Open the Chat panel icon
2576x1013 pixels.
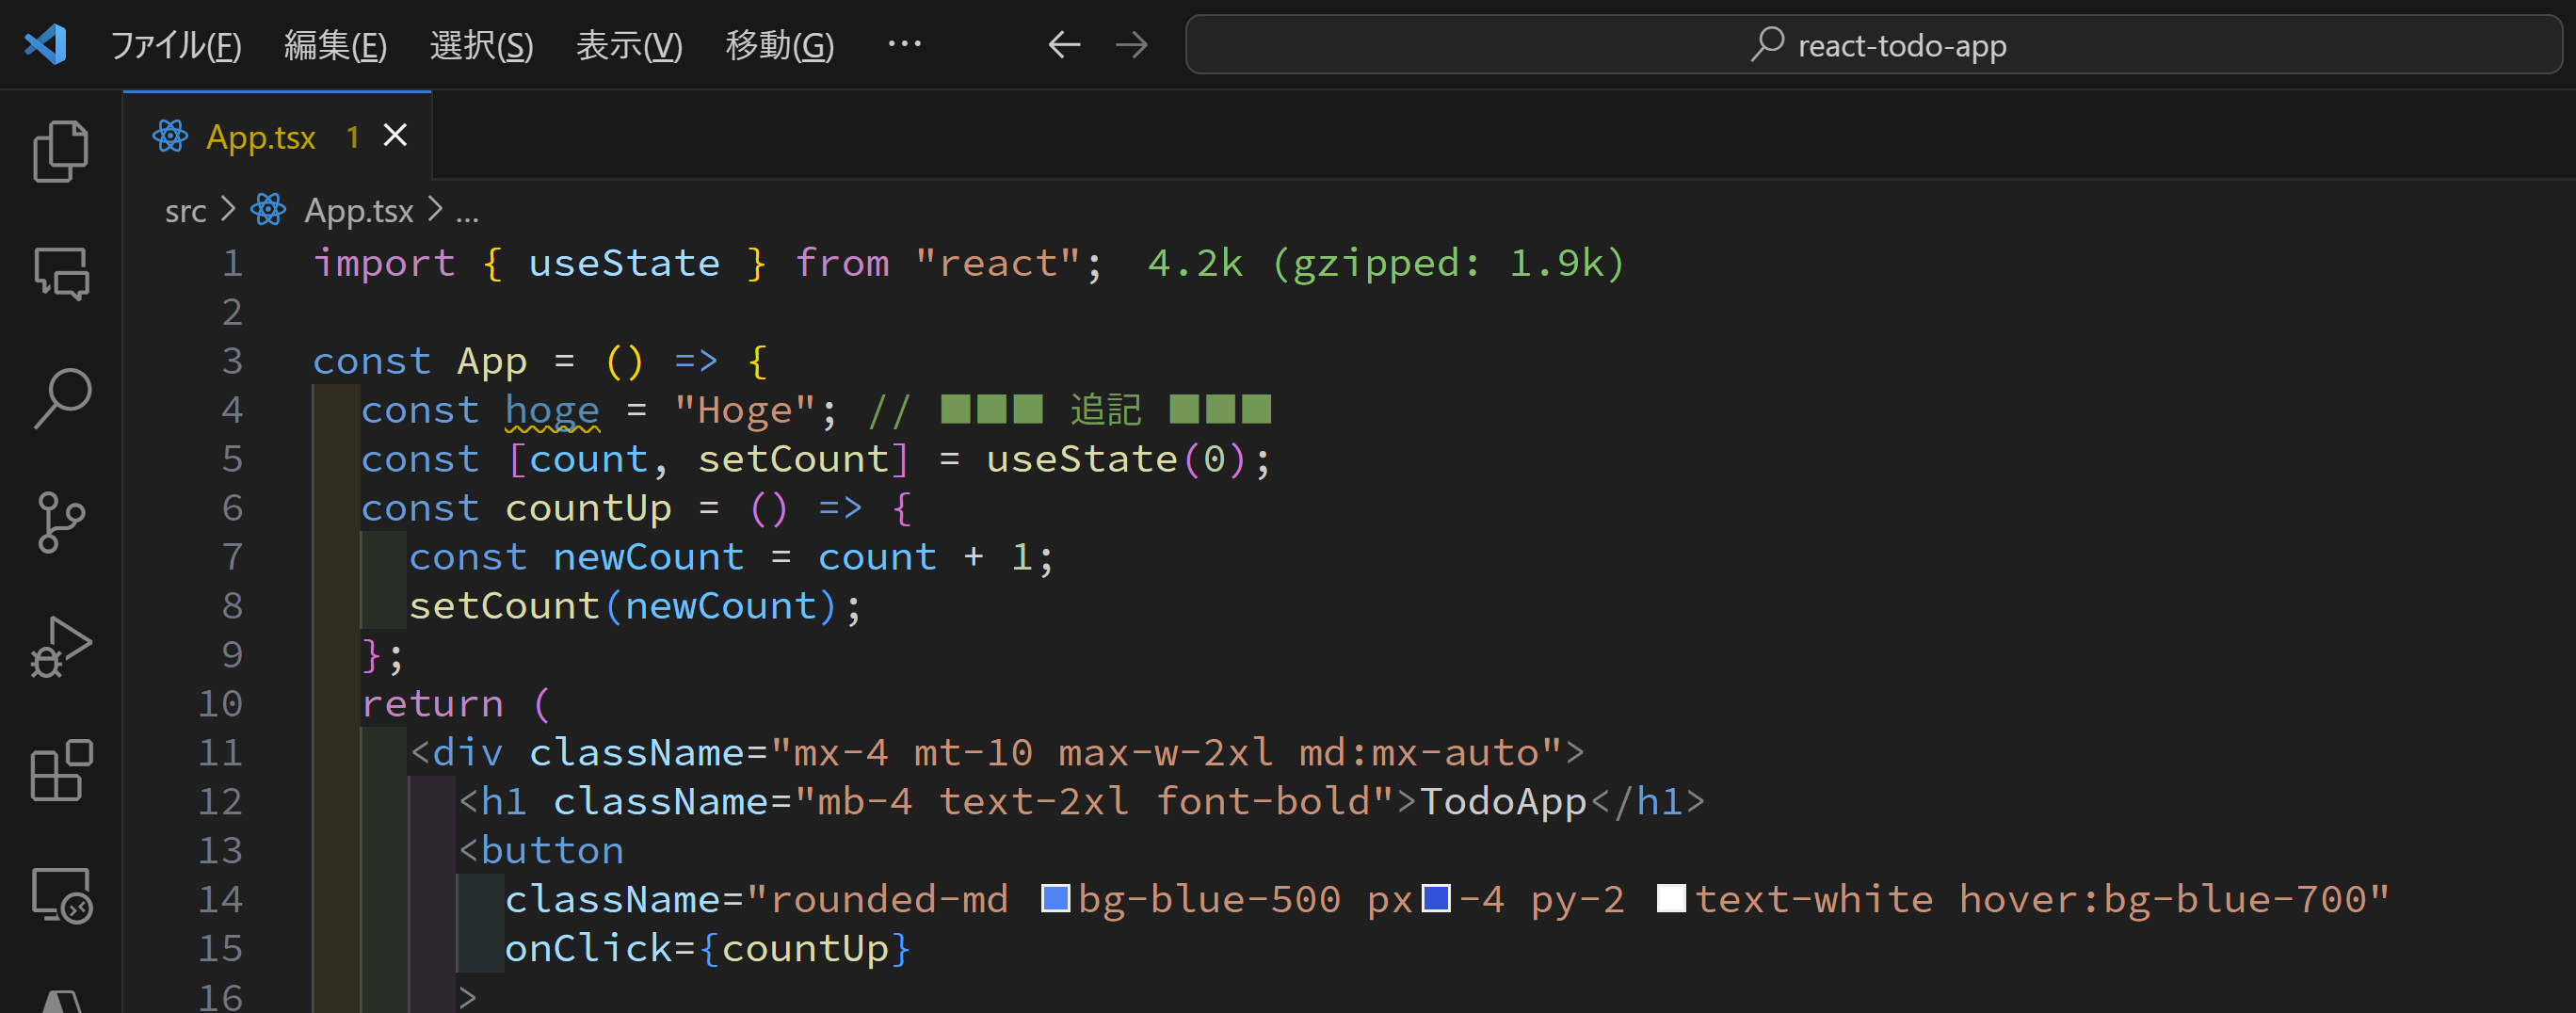(x=61, y=274)
